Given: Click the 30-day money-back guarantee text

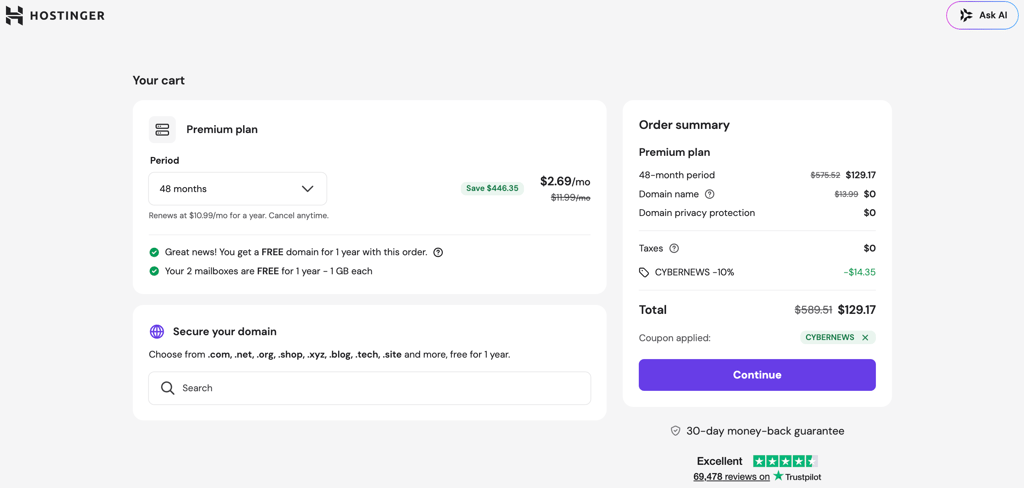Looking at the screenshot, I should click(x=765, y=431).
